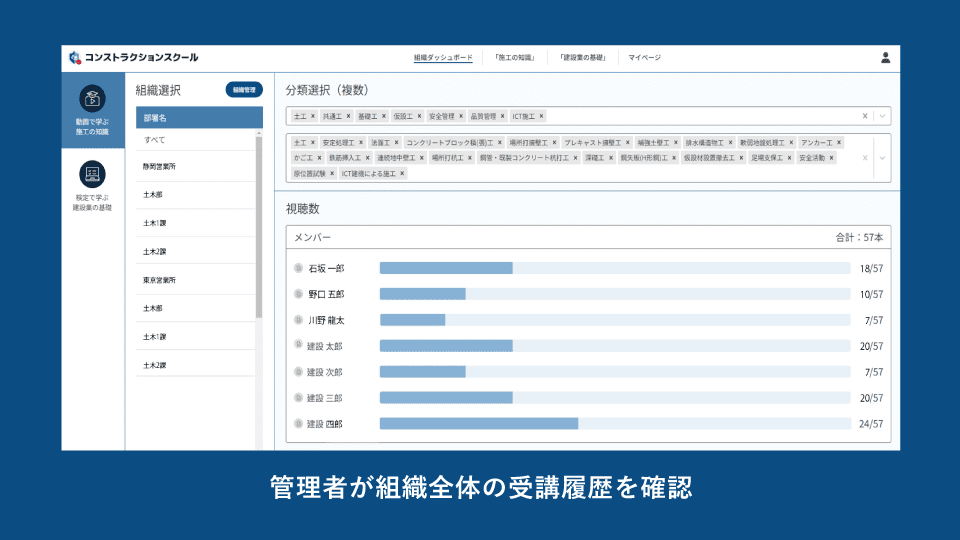The image size is (960, 540).
Task: Remove the 原位置試験 tag
Action: tap(332, 174)
